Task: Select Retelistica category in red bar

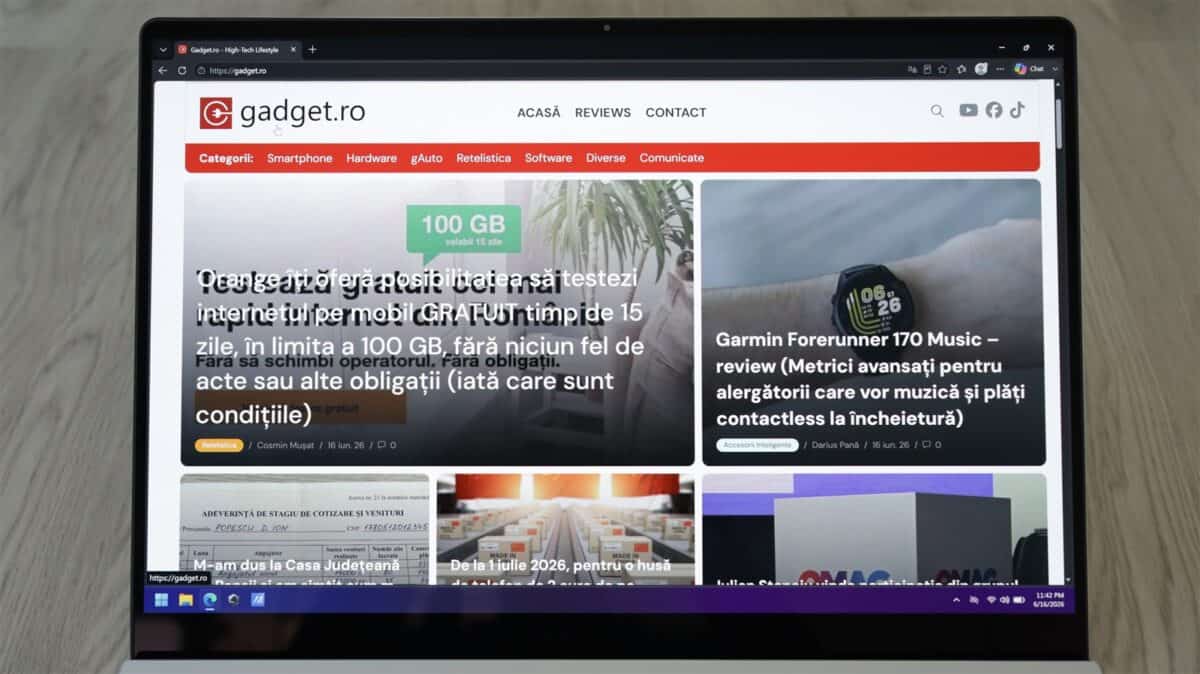Action: [x=483, y=158]
